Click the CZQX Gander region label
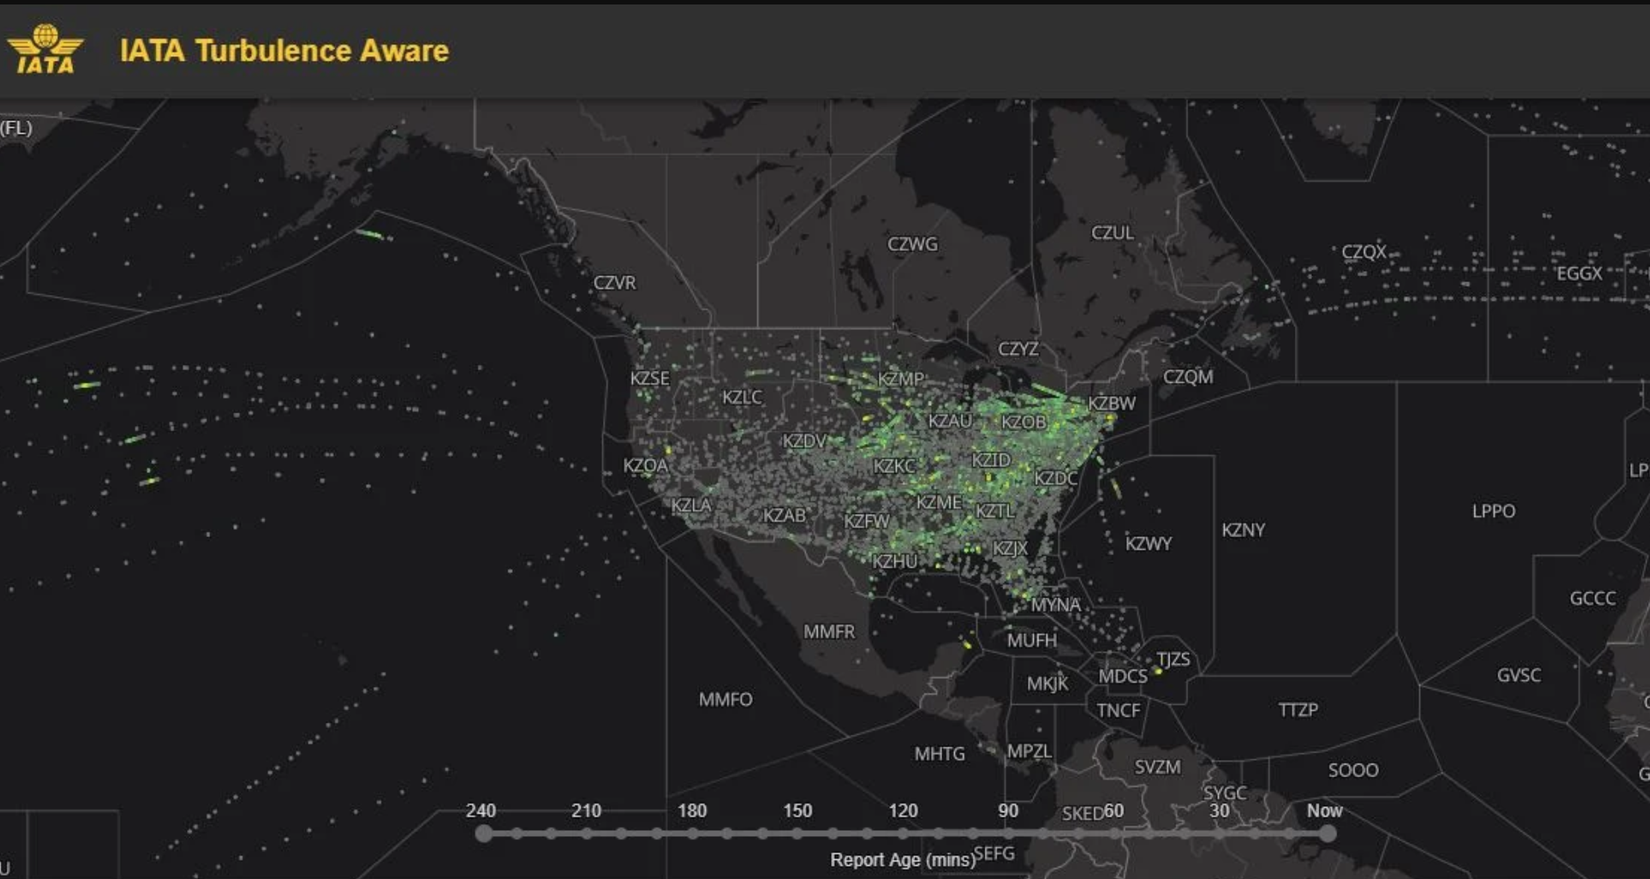1650x879 pixels. click(x=1364, y=252)
